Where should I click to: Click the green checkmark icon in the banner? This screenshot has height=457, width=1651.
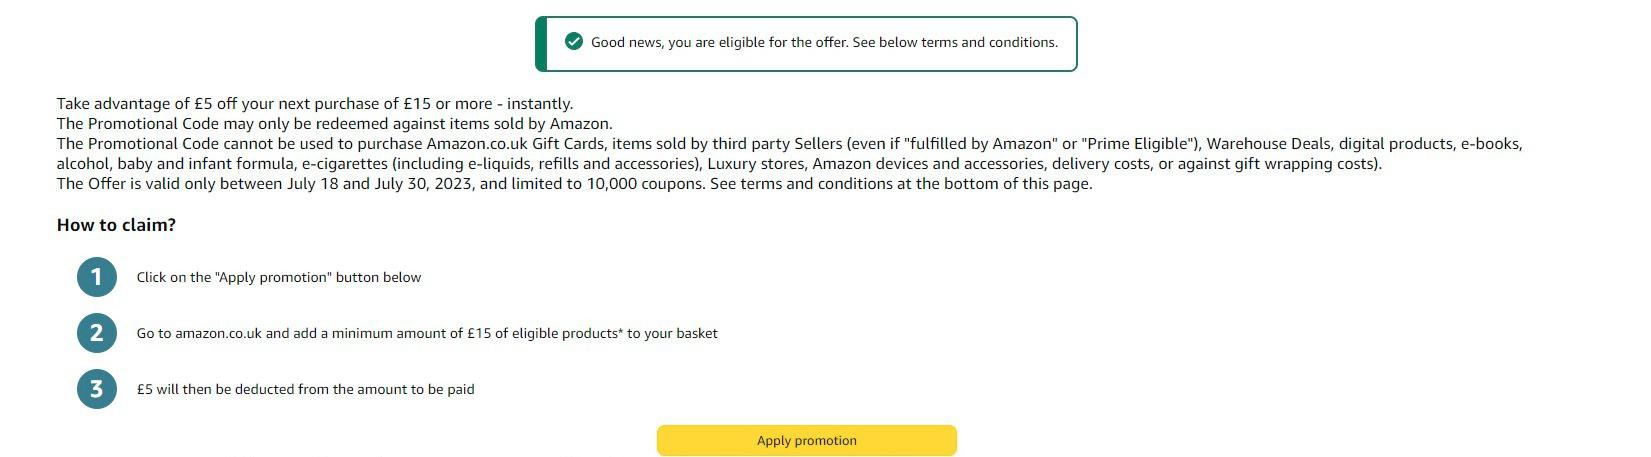coord(573,42)
